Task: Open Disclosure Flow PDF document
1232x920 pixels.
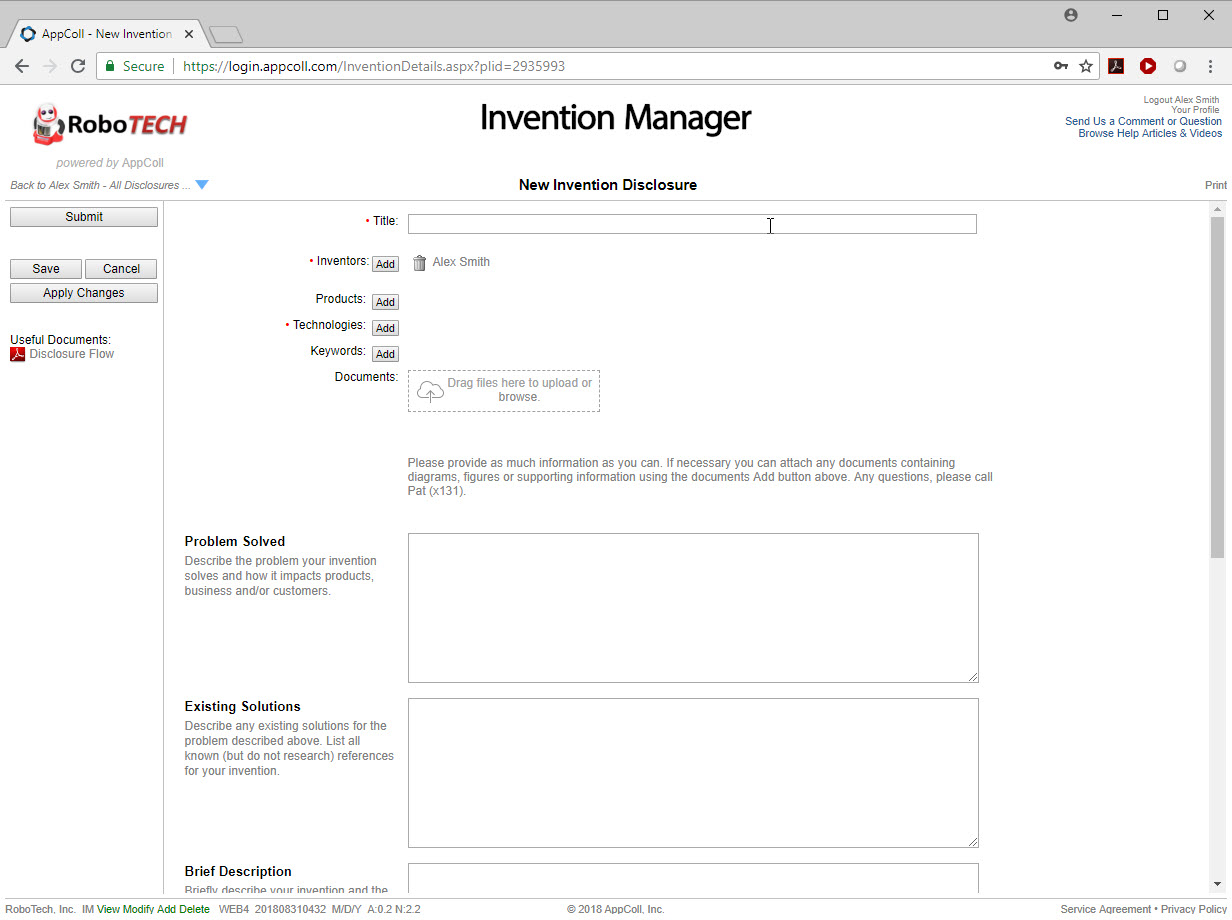Action: 71,354
